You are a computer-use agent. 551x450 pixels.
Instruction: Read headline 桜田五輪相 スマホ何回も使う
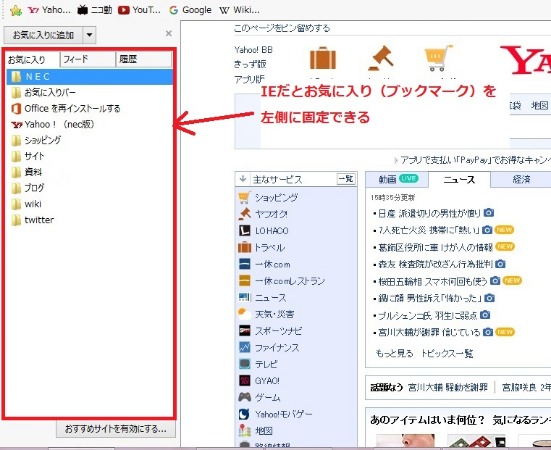tap(433, 282)
